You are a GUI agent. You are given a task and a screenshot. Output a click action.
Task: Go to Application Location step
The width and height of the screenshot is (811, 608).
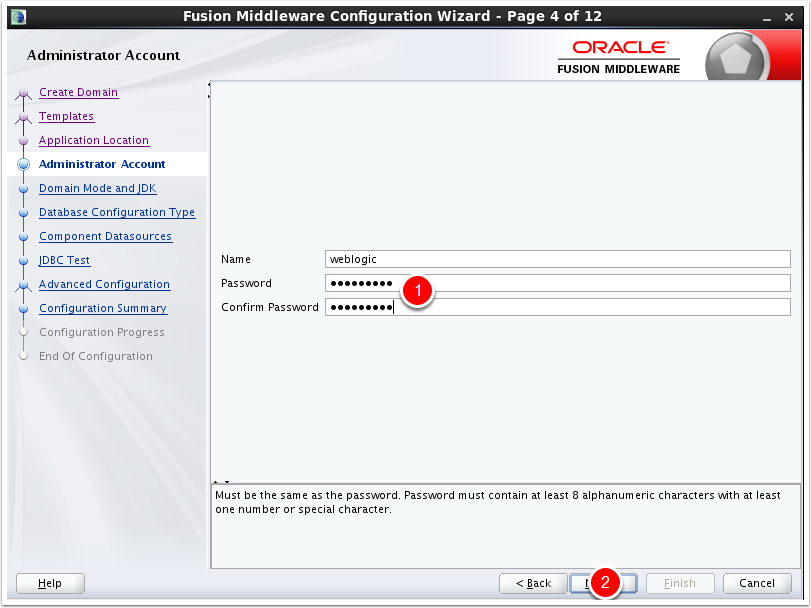pyautogui.click(x=93, y=140)
